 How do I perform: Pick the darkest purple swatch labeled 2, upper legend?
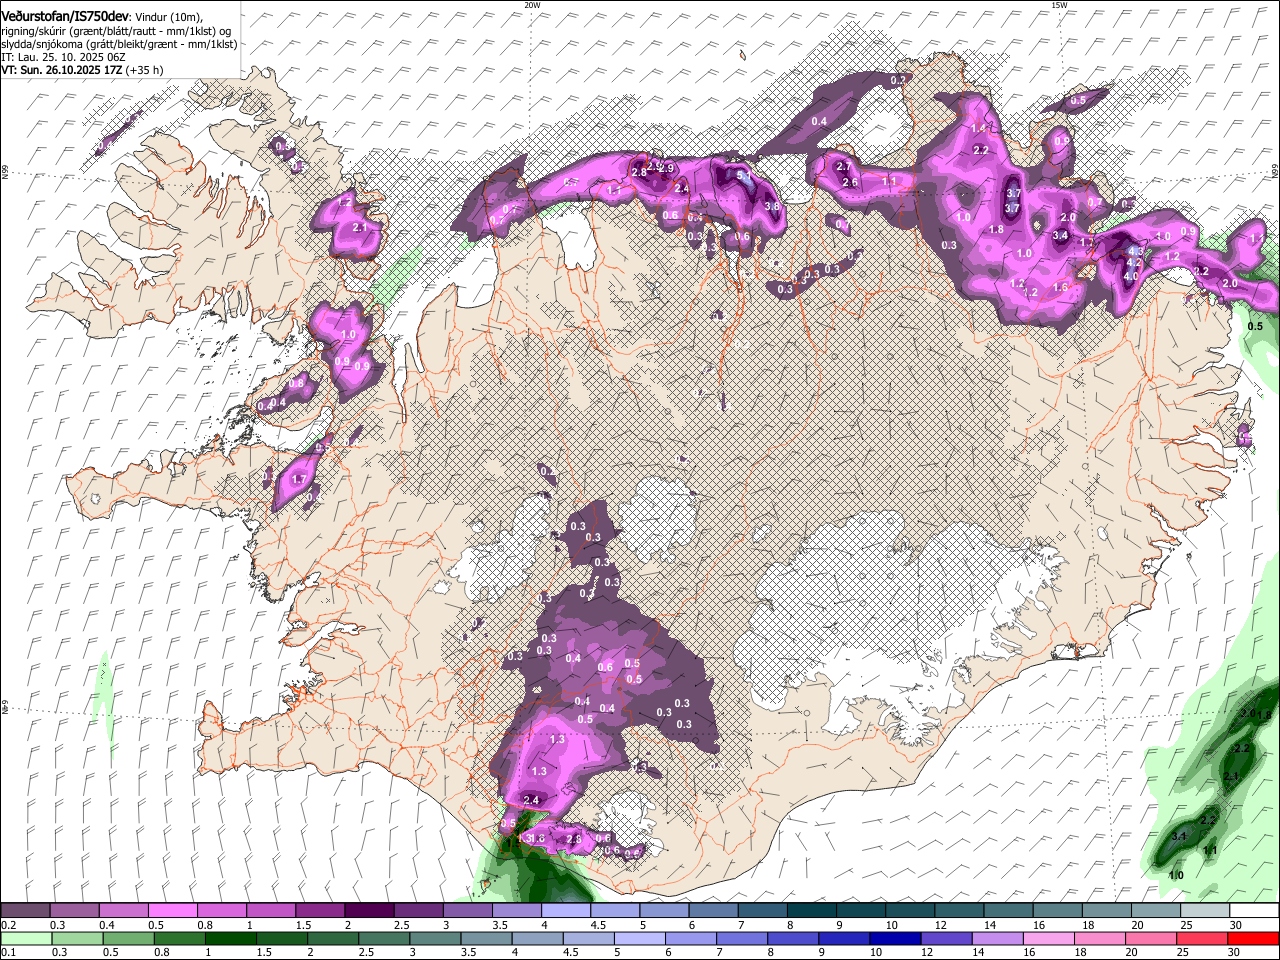coord(369,911)
